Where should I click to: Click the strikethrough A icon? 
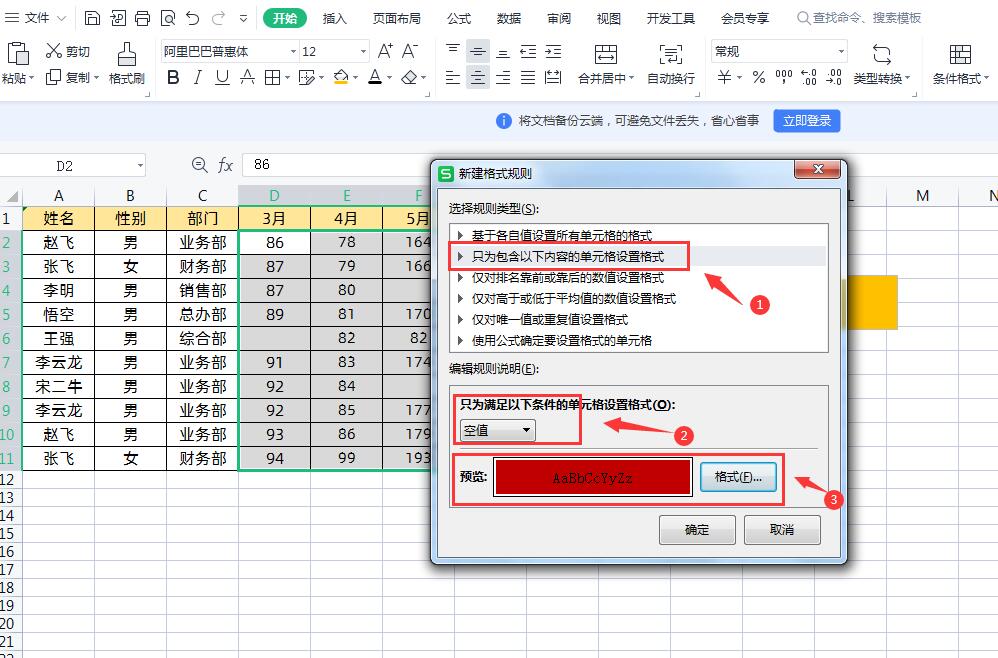click(x=247, y=78)
